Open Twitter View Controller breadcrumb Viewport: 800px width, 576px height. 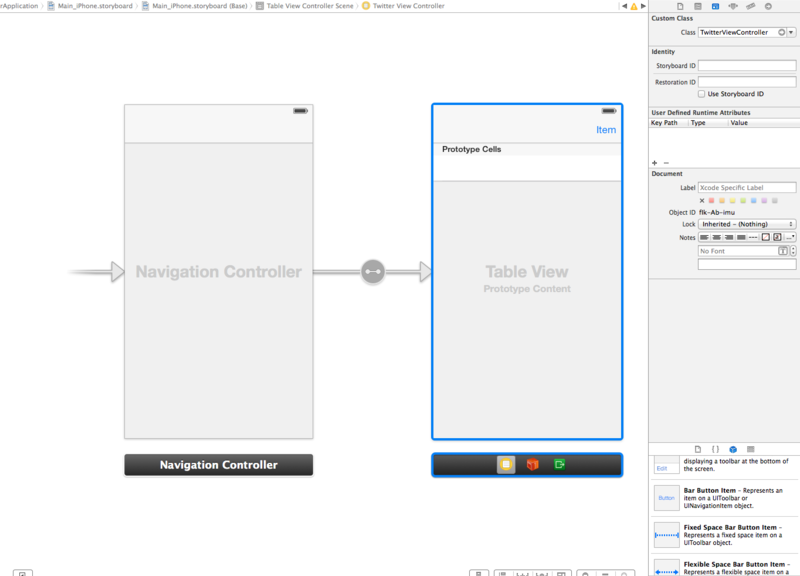(x=403, y=6)
